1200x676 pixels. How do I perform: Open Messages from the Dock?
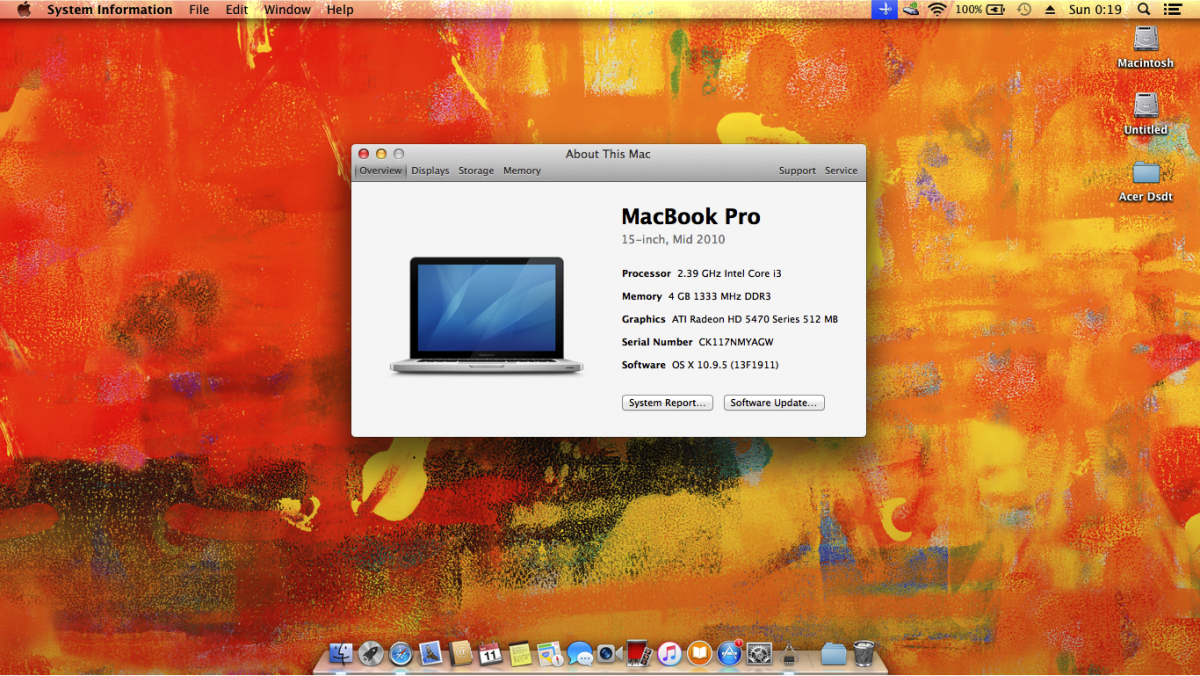[x=580, y=654]
